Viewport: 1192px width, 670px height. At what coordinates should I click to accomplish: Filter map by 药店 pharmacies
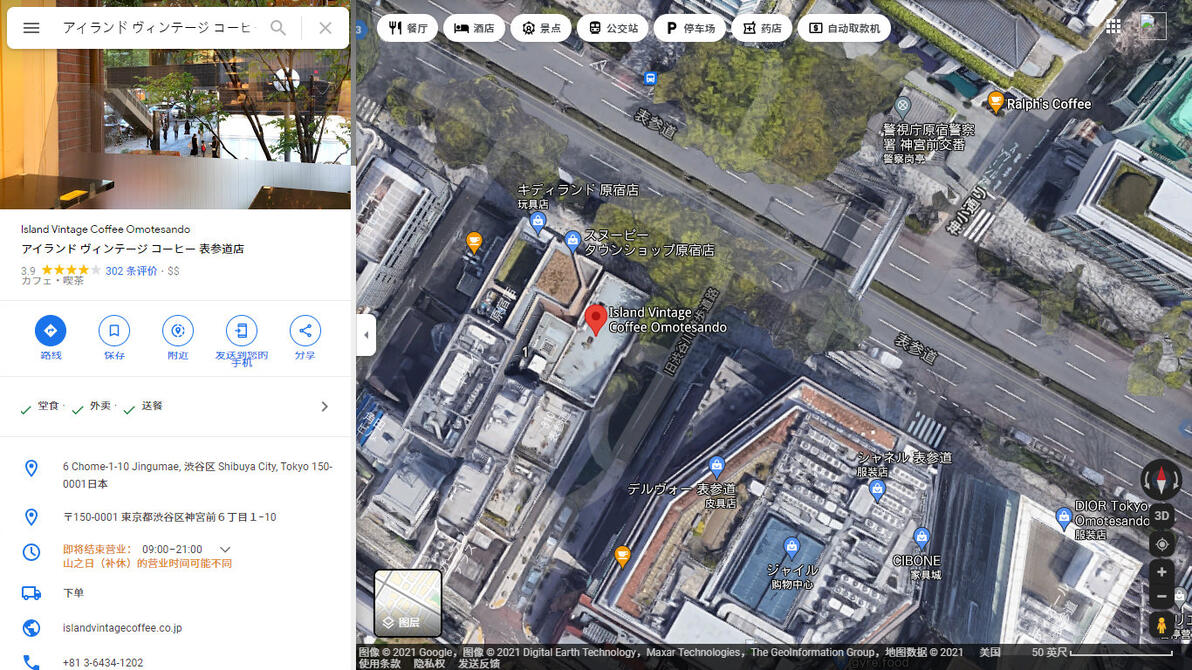762,28
